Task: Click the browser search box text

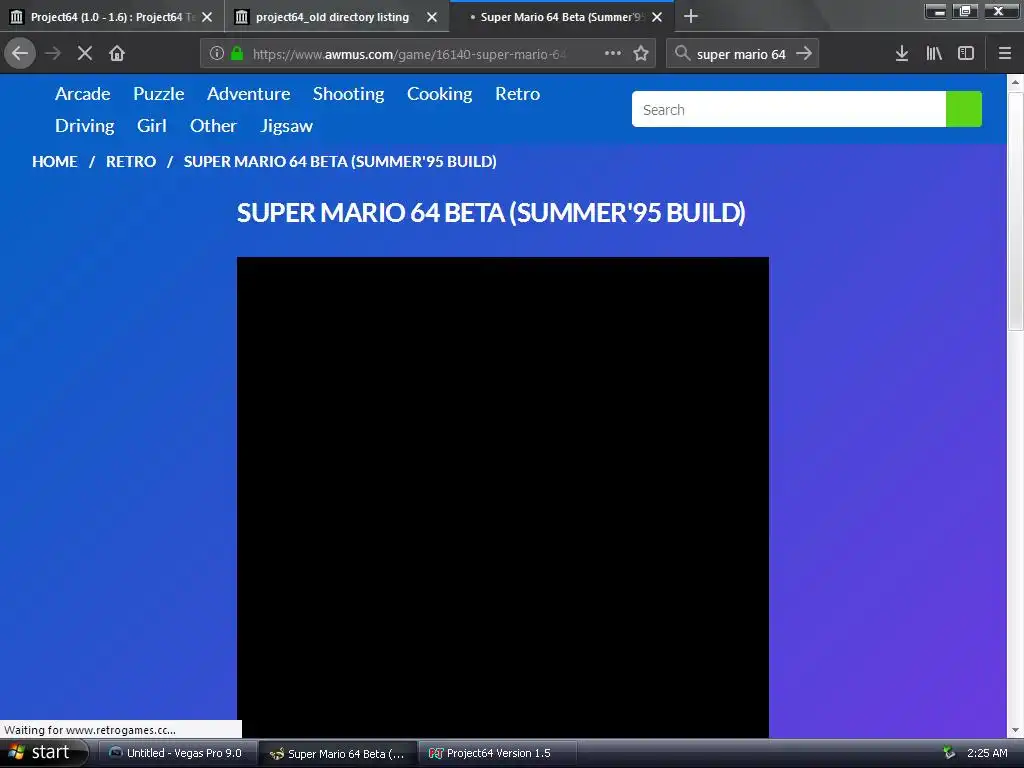Action: pos(741,54)
